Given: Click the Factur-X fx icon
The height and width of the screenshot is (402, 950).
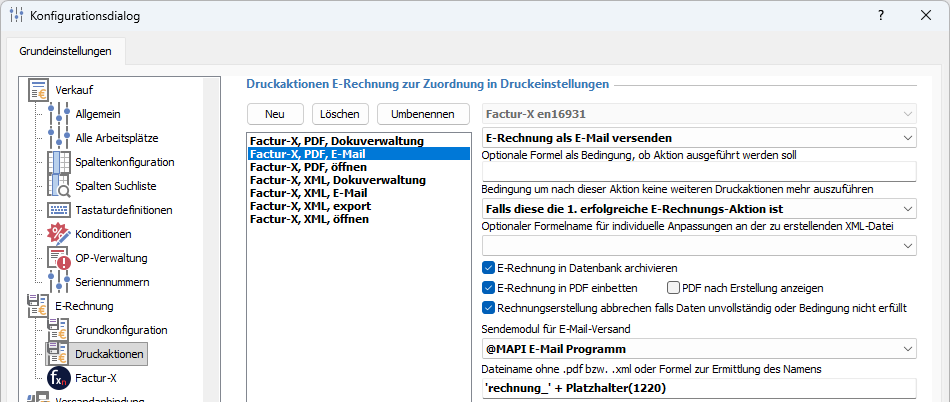Looking at the screenshot, I should click(59, 378).
